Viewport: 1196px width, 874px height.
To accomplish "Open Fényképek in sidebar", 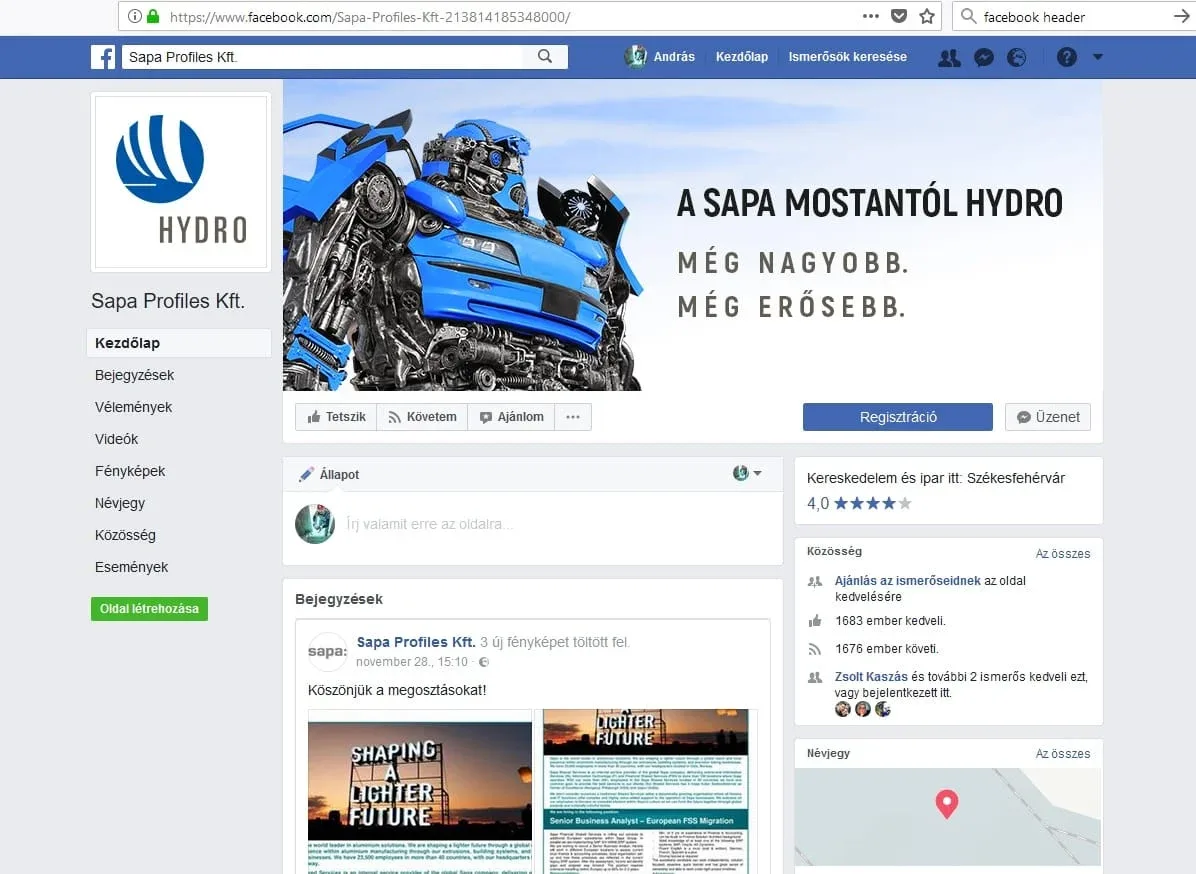I will (130, 471).
